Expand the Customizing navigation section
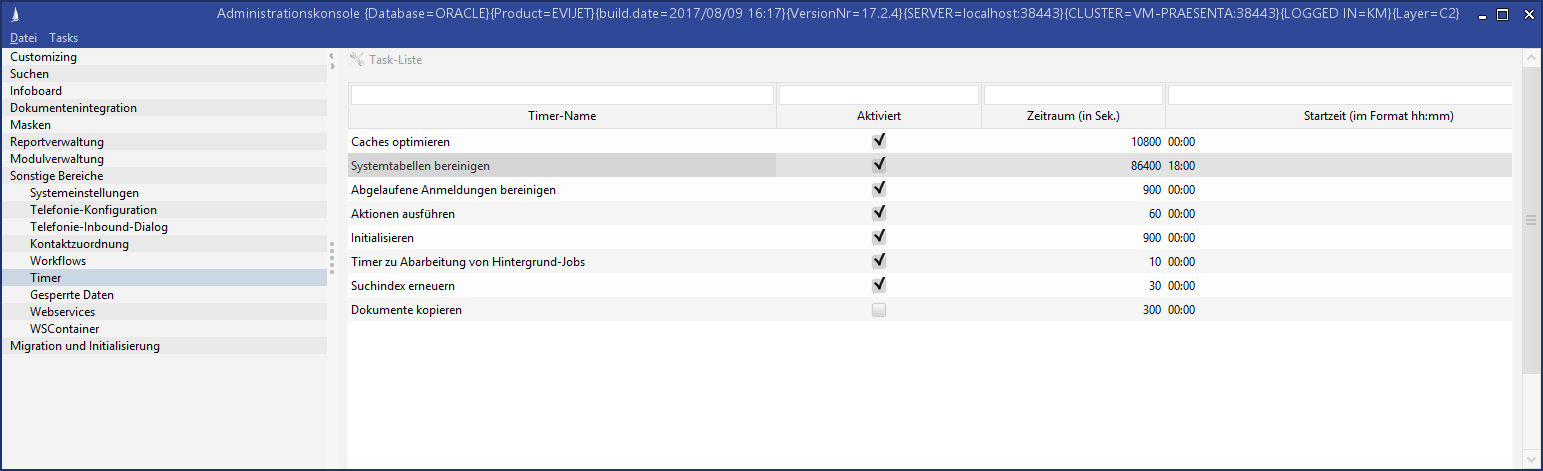This screenshot has width=1543, height=471. point(44,57)
